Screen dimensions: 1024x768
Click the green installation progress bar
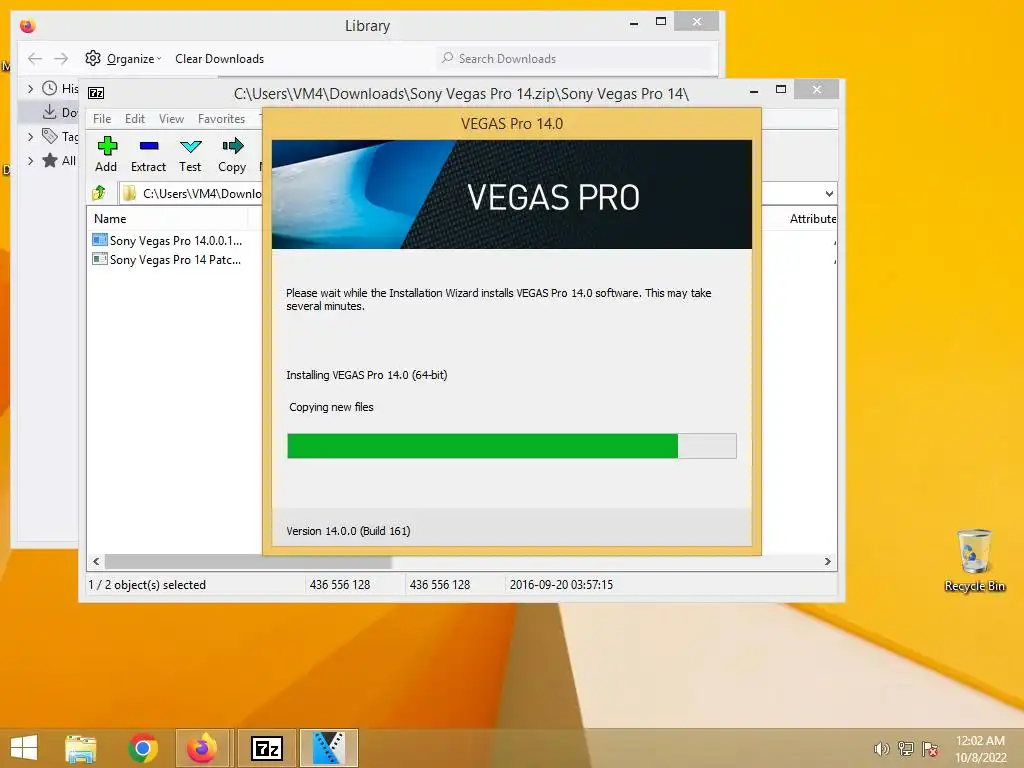pos(483,446)
